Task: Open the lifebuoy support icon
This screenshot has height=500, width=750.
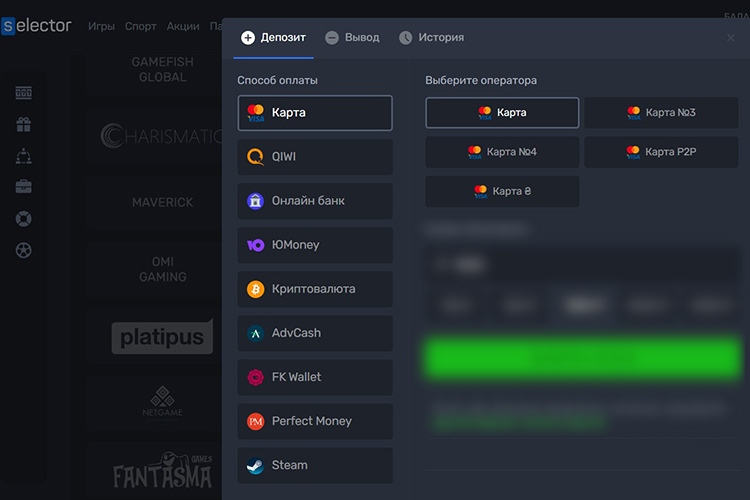Action: [x=24, y=218]
